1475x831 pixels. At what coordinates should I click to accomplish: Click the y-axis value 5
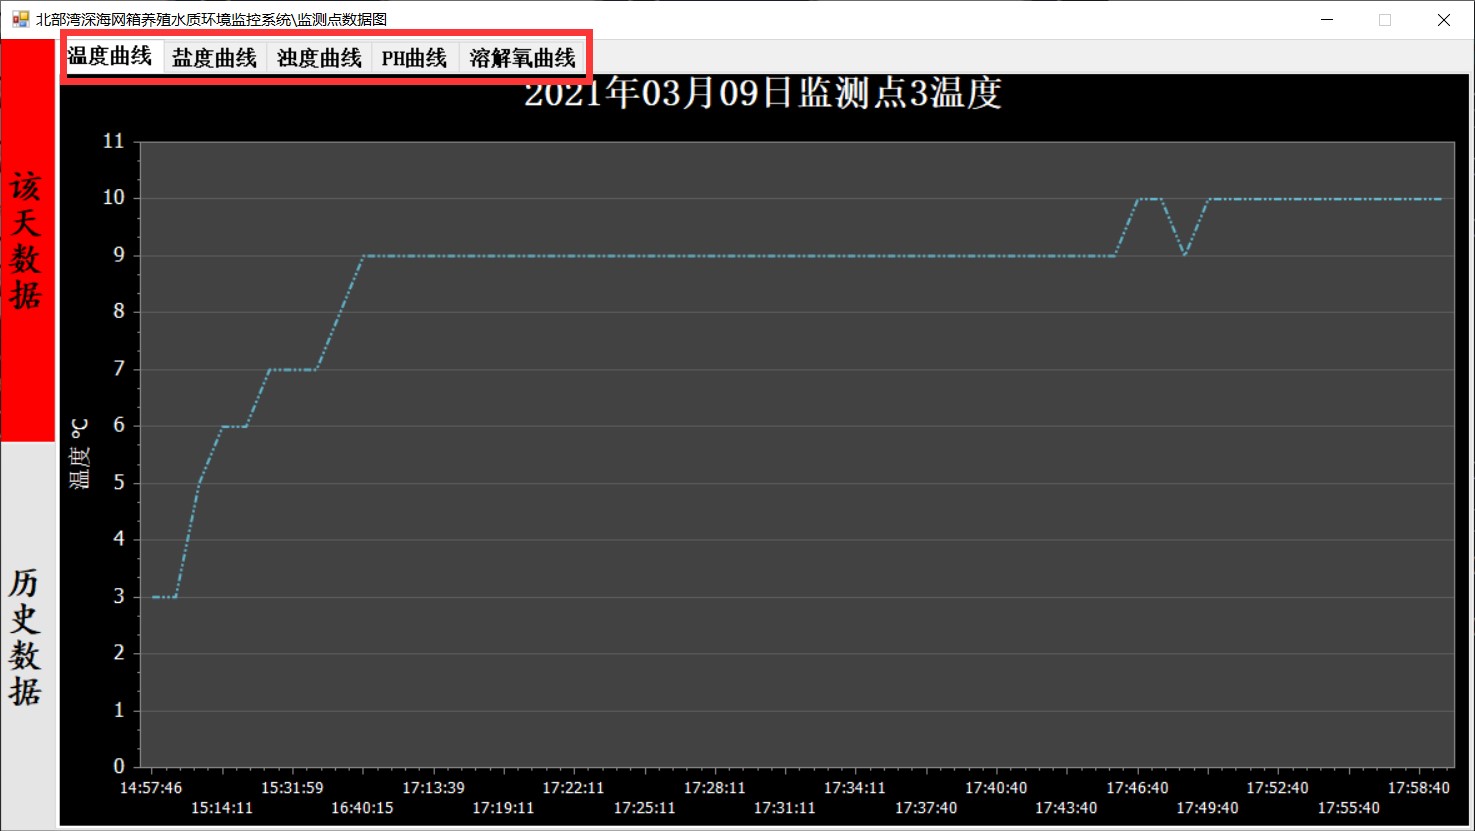coord(119,483)
